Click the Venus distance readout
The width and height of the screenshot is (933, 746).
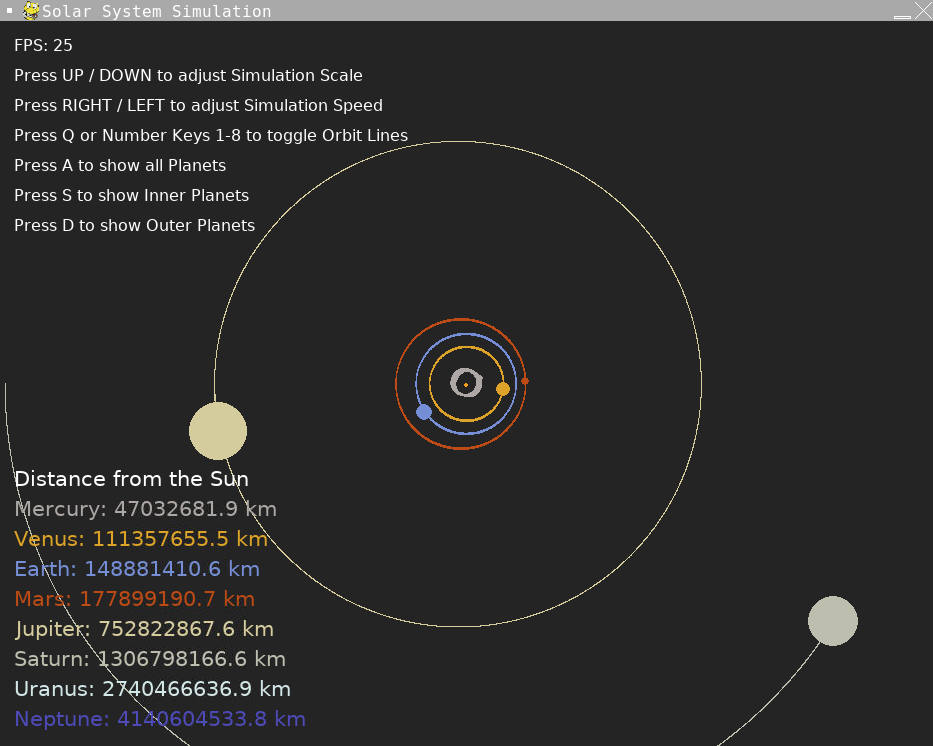tap(141, 539)
